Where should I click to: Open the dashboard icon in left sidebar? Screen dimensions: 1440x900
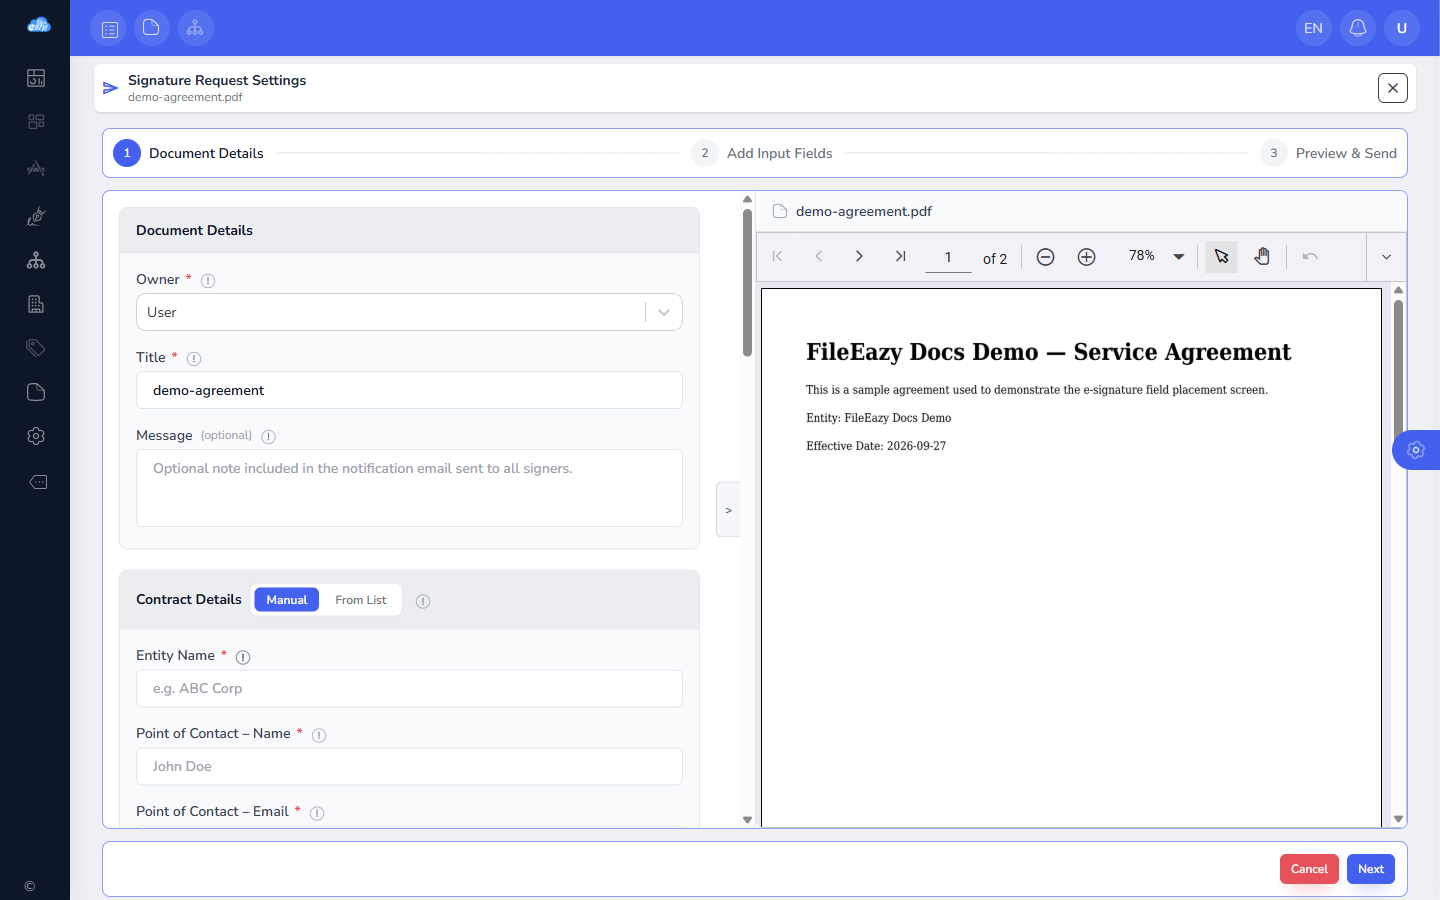click(x=36, y=78)
